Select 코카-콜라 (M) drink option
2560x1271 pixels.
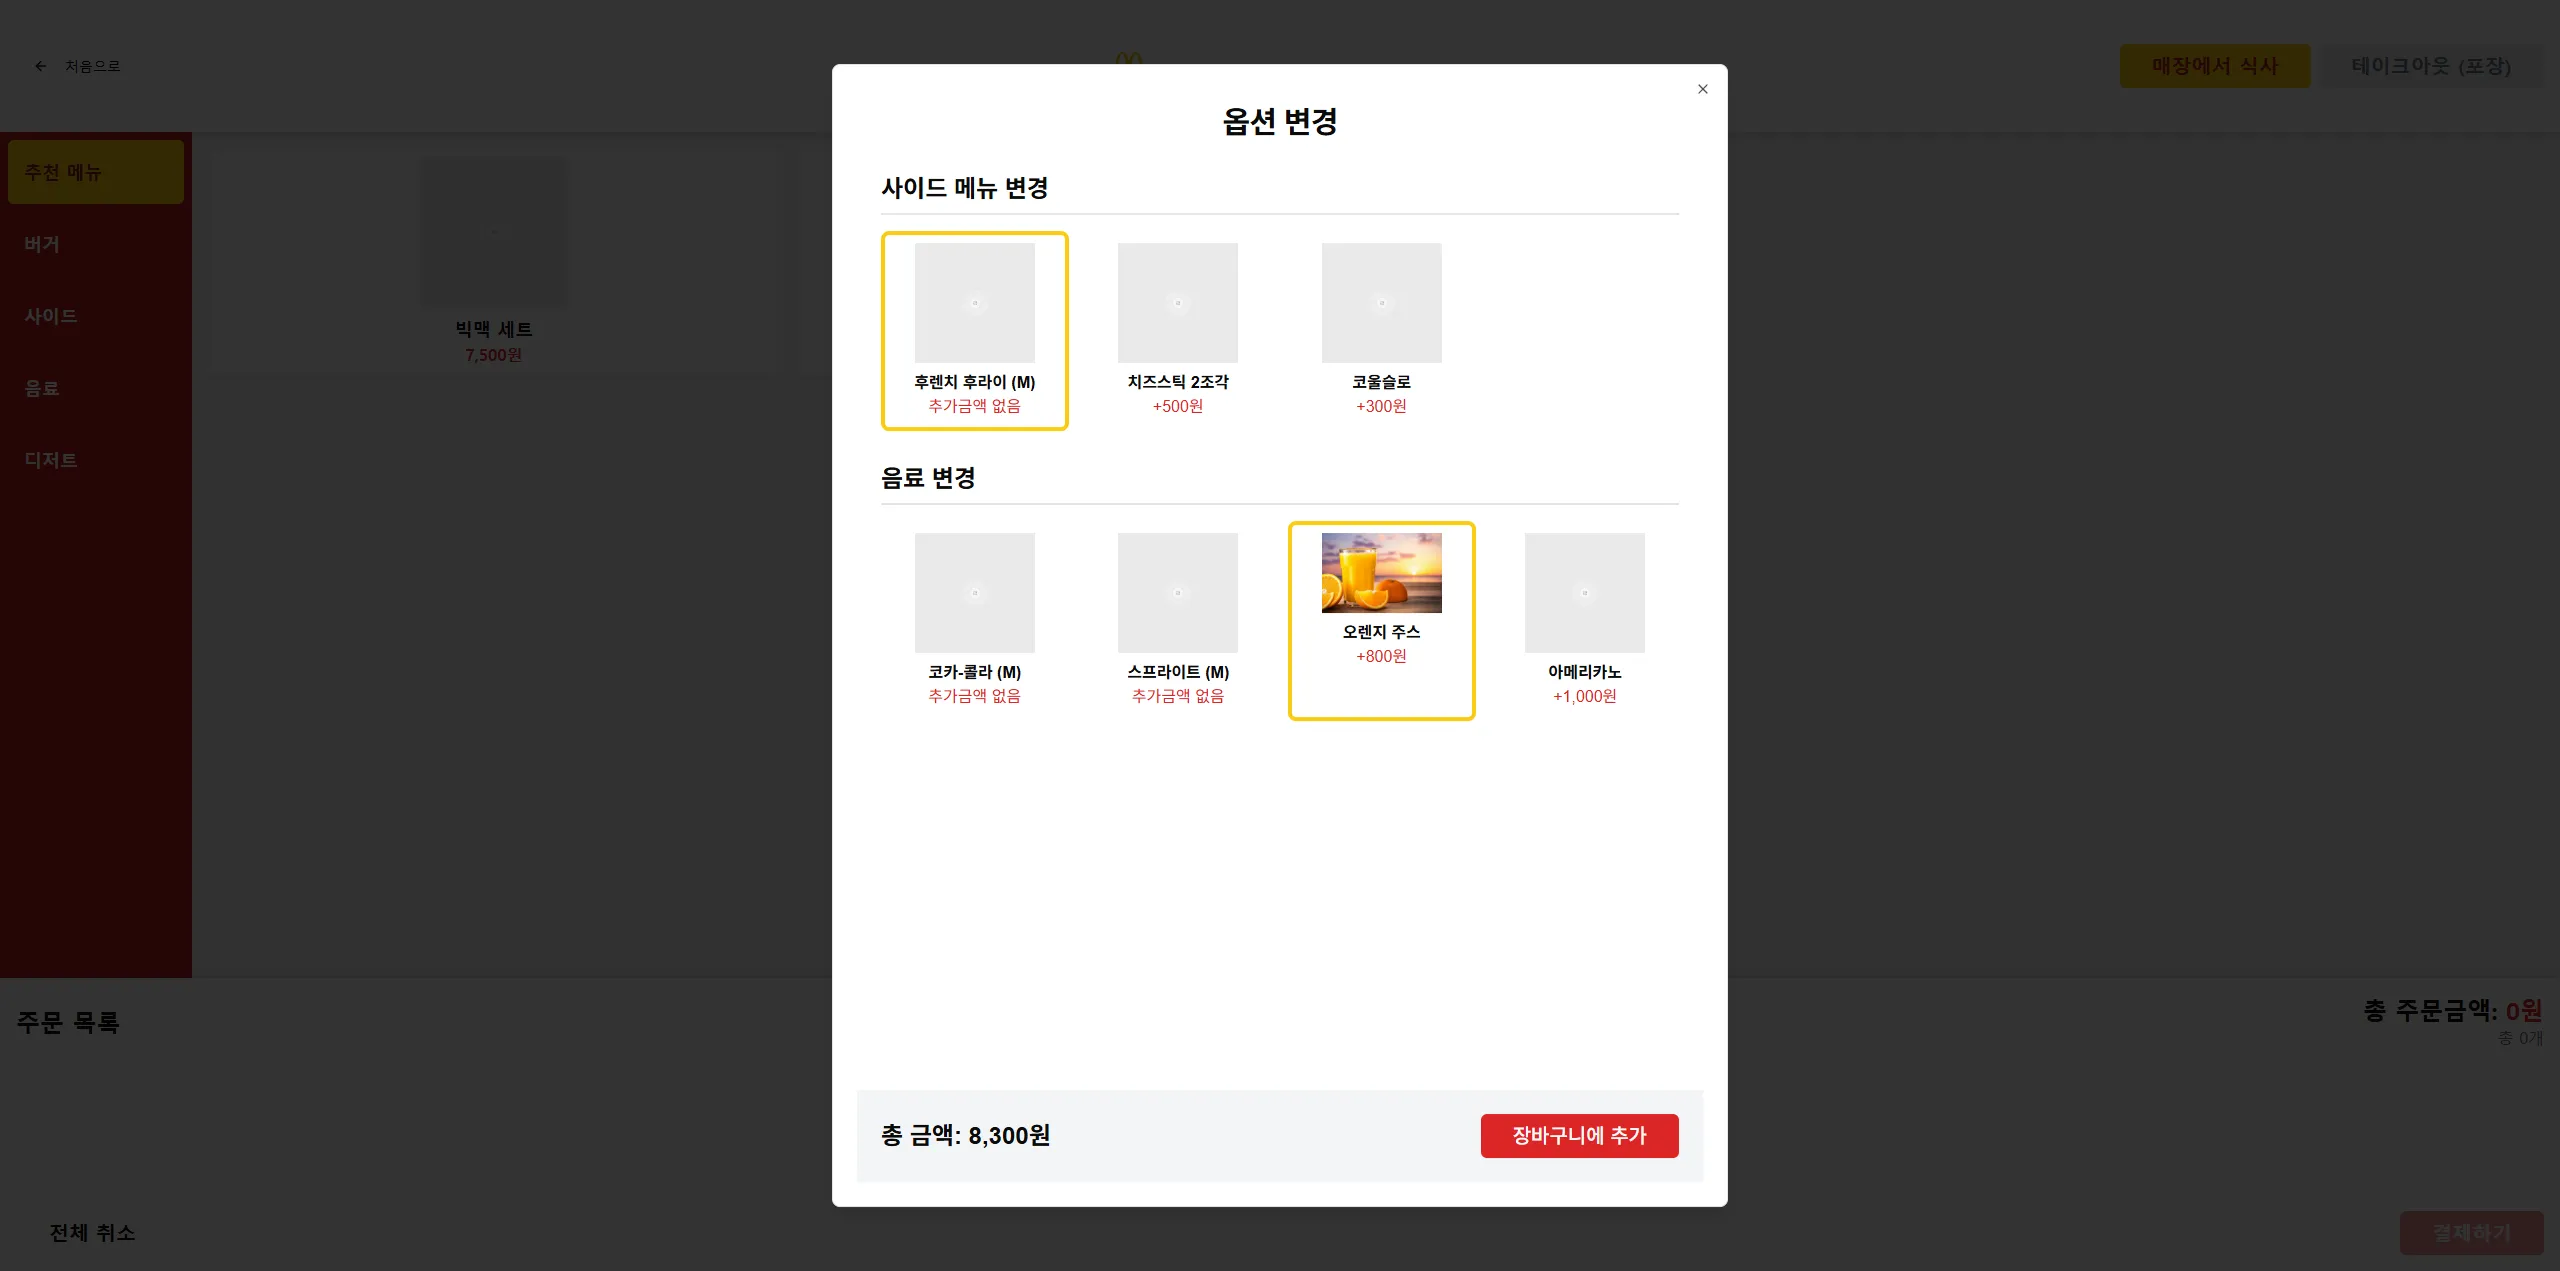tap(974, 620)
